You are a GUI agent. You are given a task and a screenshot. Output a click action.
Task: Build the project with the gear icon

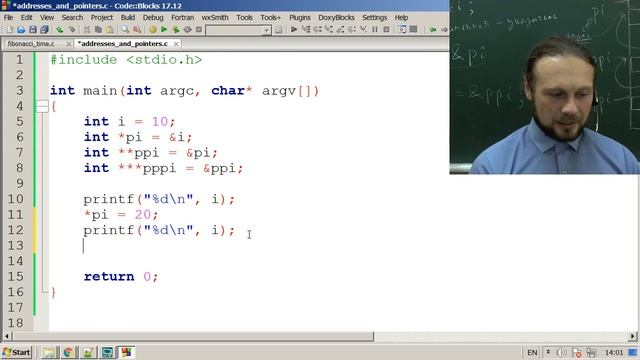coord(153,29)
